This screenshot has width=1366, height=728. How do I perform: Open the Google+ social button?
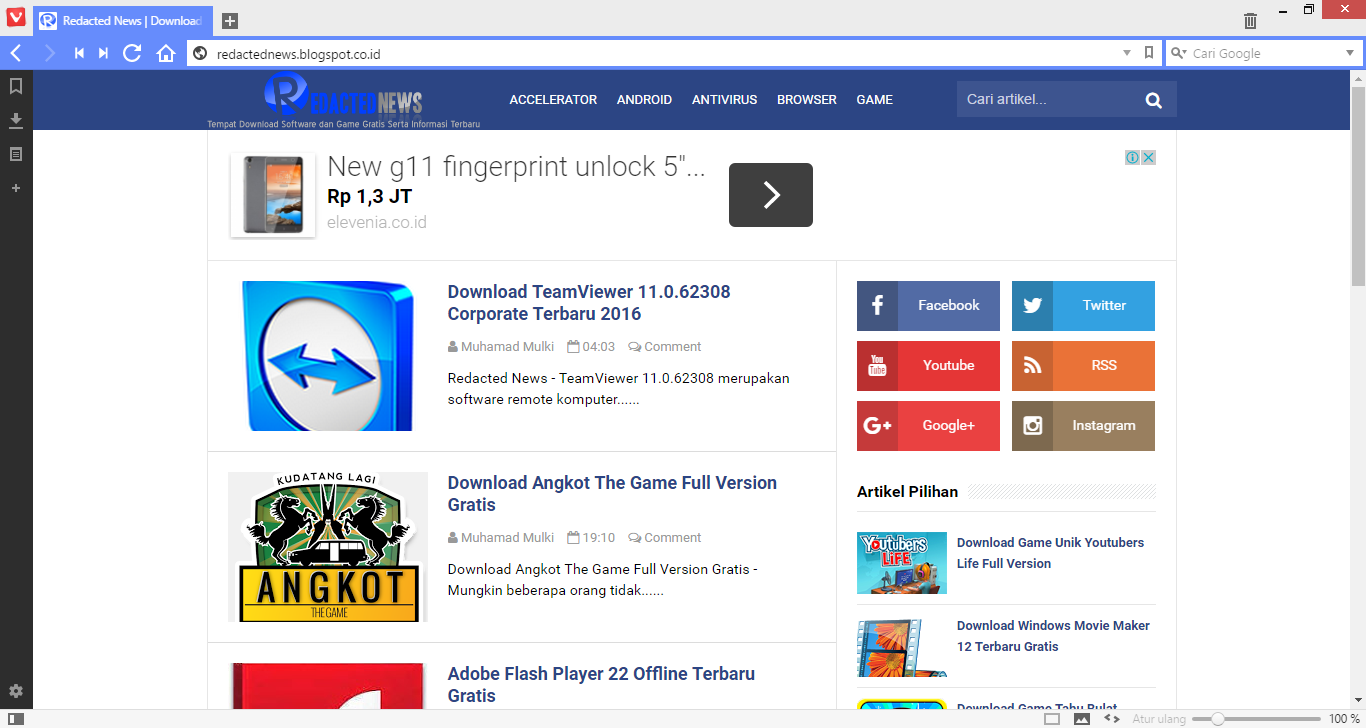928,426
